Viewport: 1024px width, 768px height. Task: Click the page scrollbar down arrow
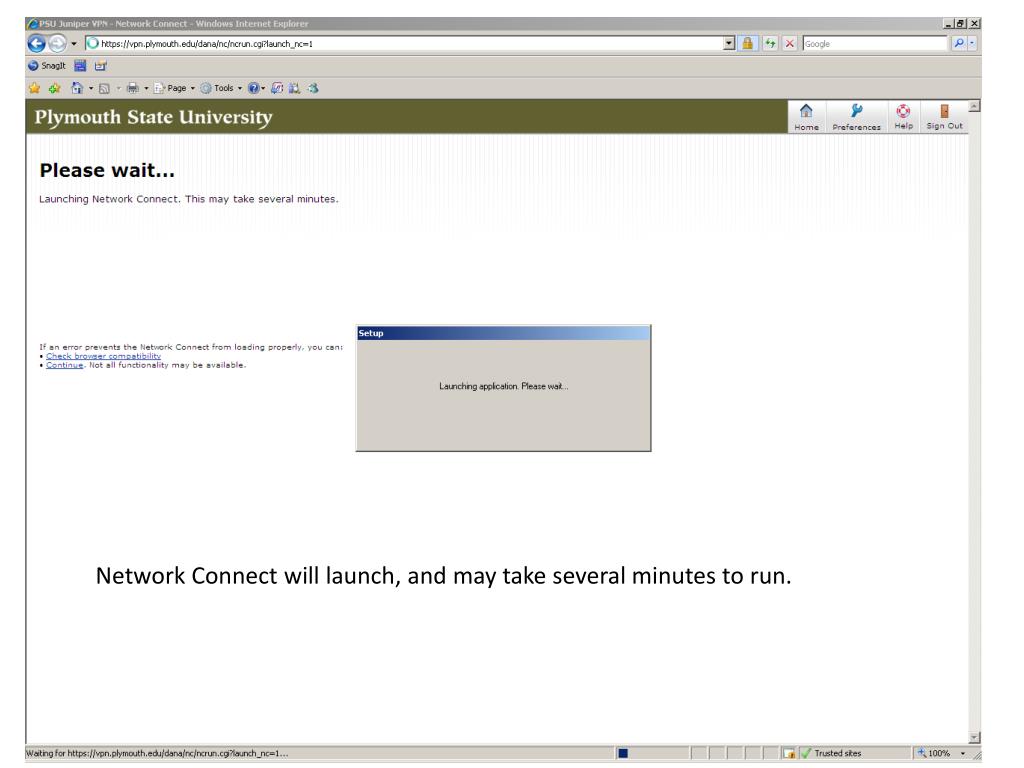974,738
